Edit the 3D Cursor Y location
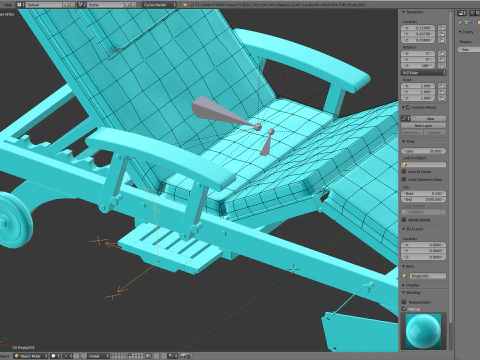 (423, 251)
